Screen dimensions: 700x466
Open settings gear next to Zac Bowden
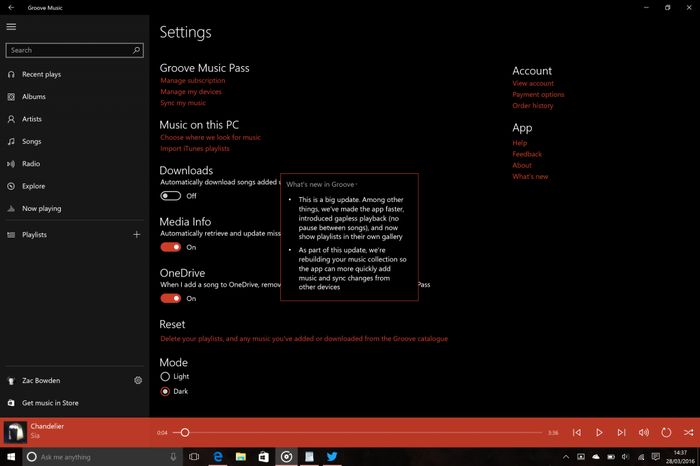138,381
